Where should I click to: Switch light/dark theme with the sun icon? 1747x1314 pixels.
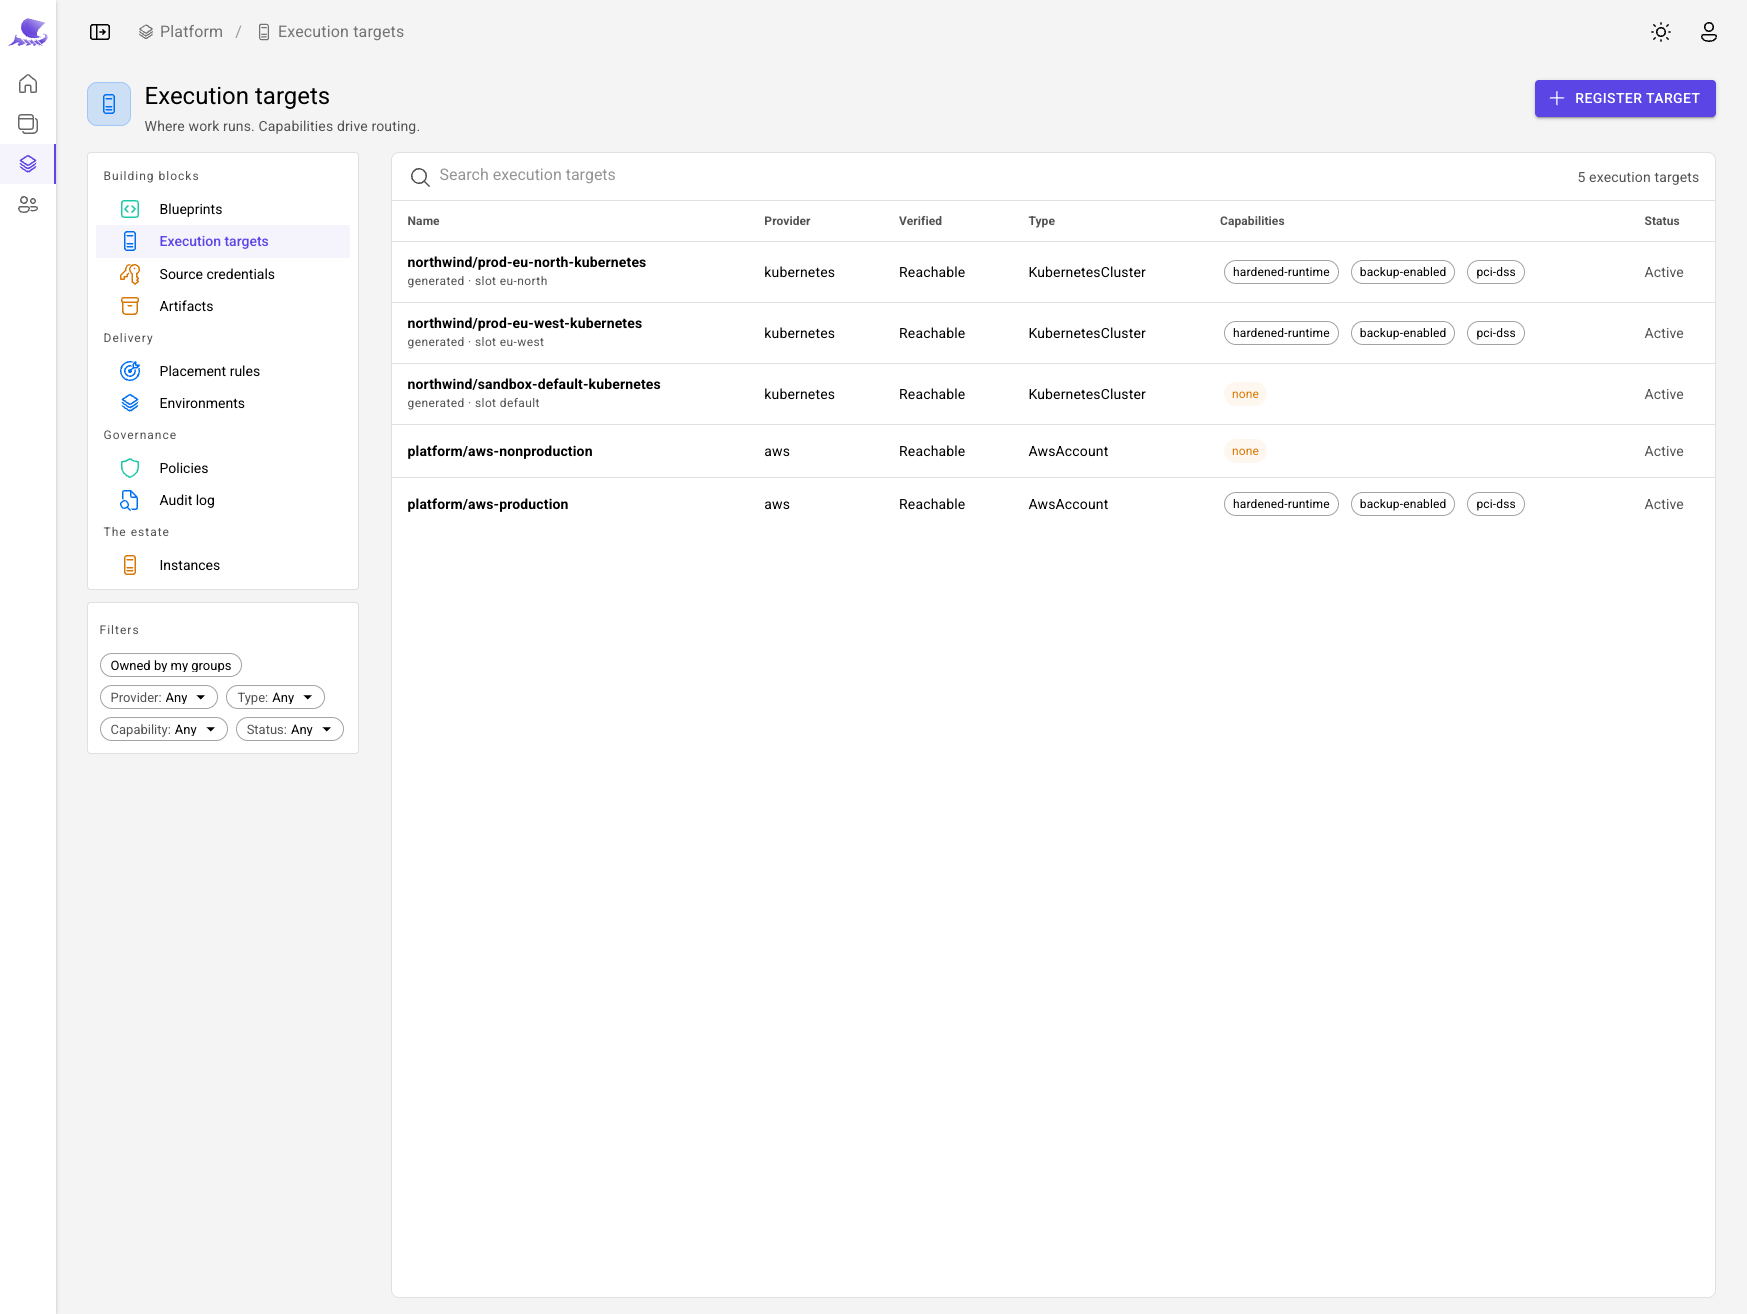click(x=1661, y=32)
